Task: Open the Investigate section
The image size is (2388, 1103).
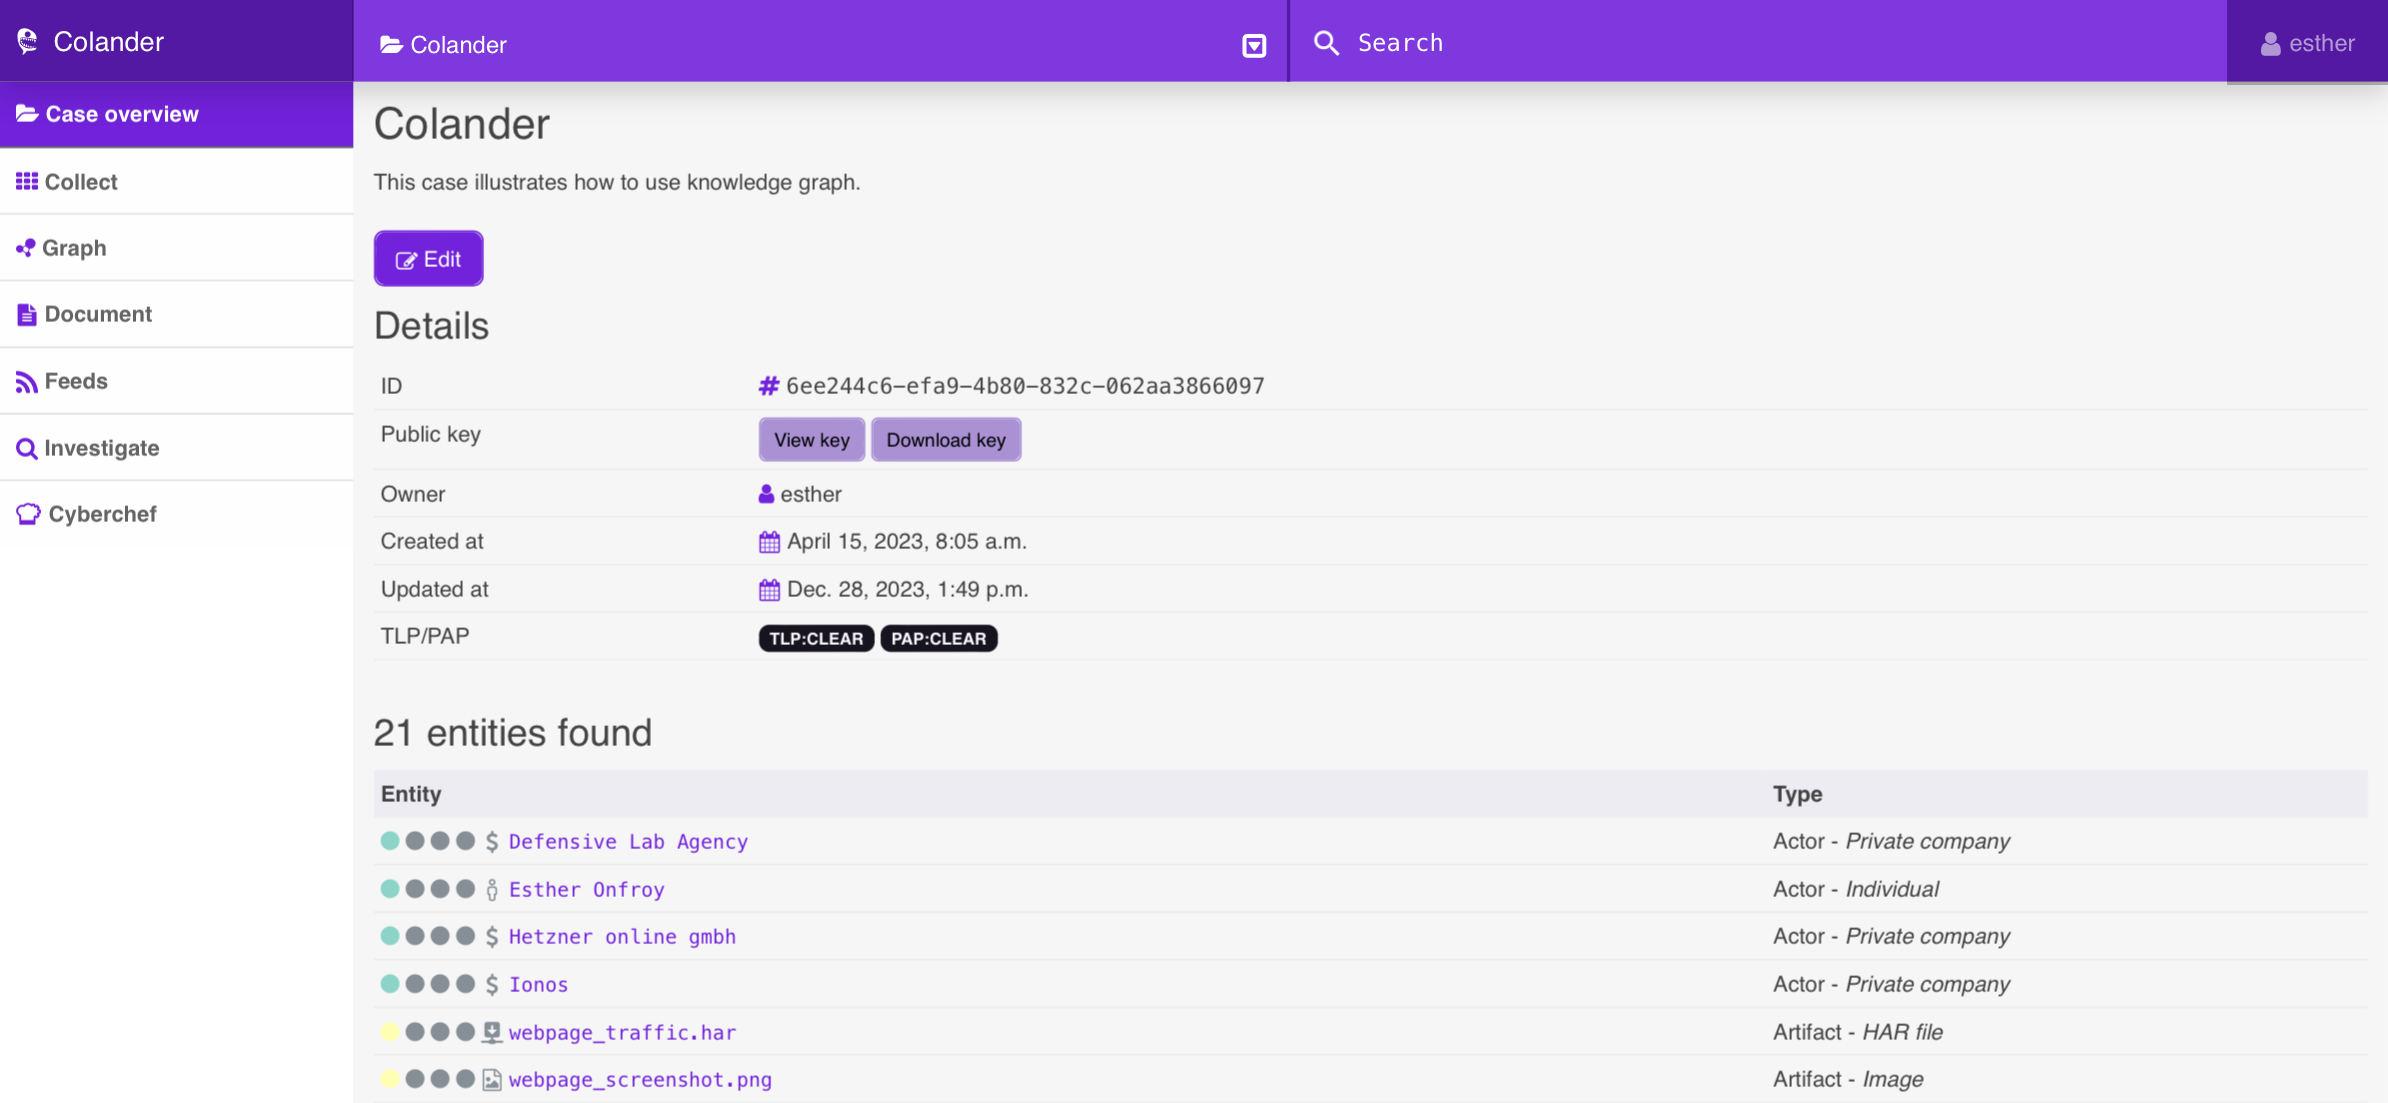Action: pyautogui.click(x=176, y=448)
